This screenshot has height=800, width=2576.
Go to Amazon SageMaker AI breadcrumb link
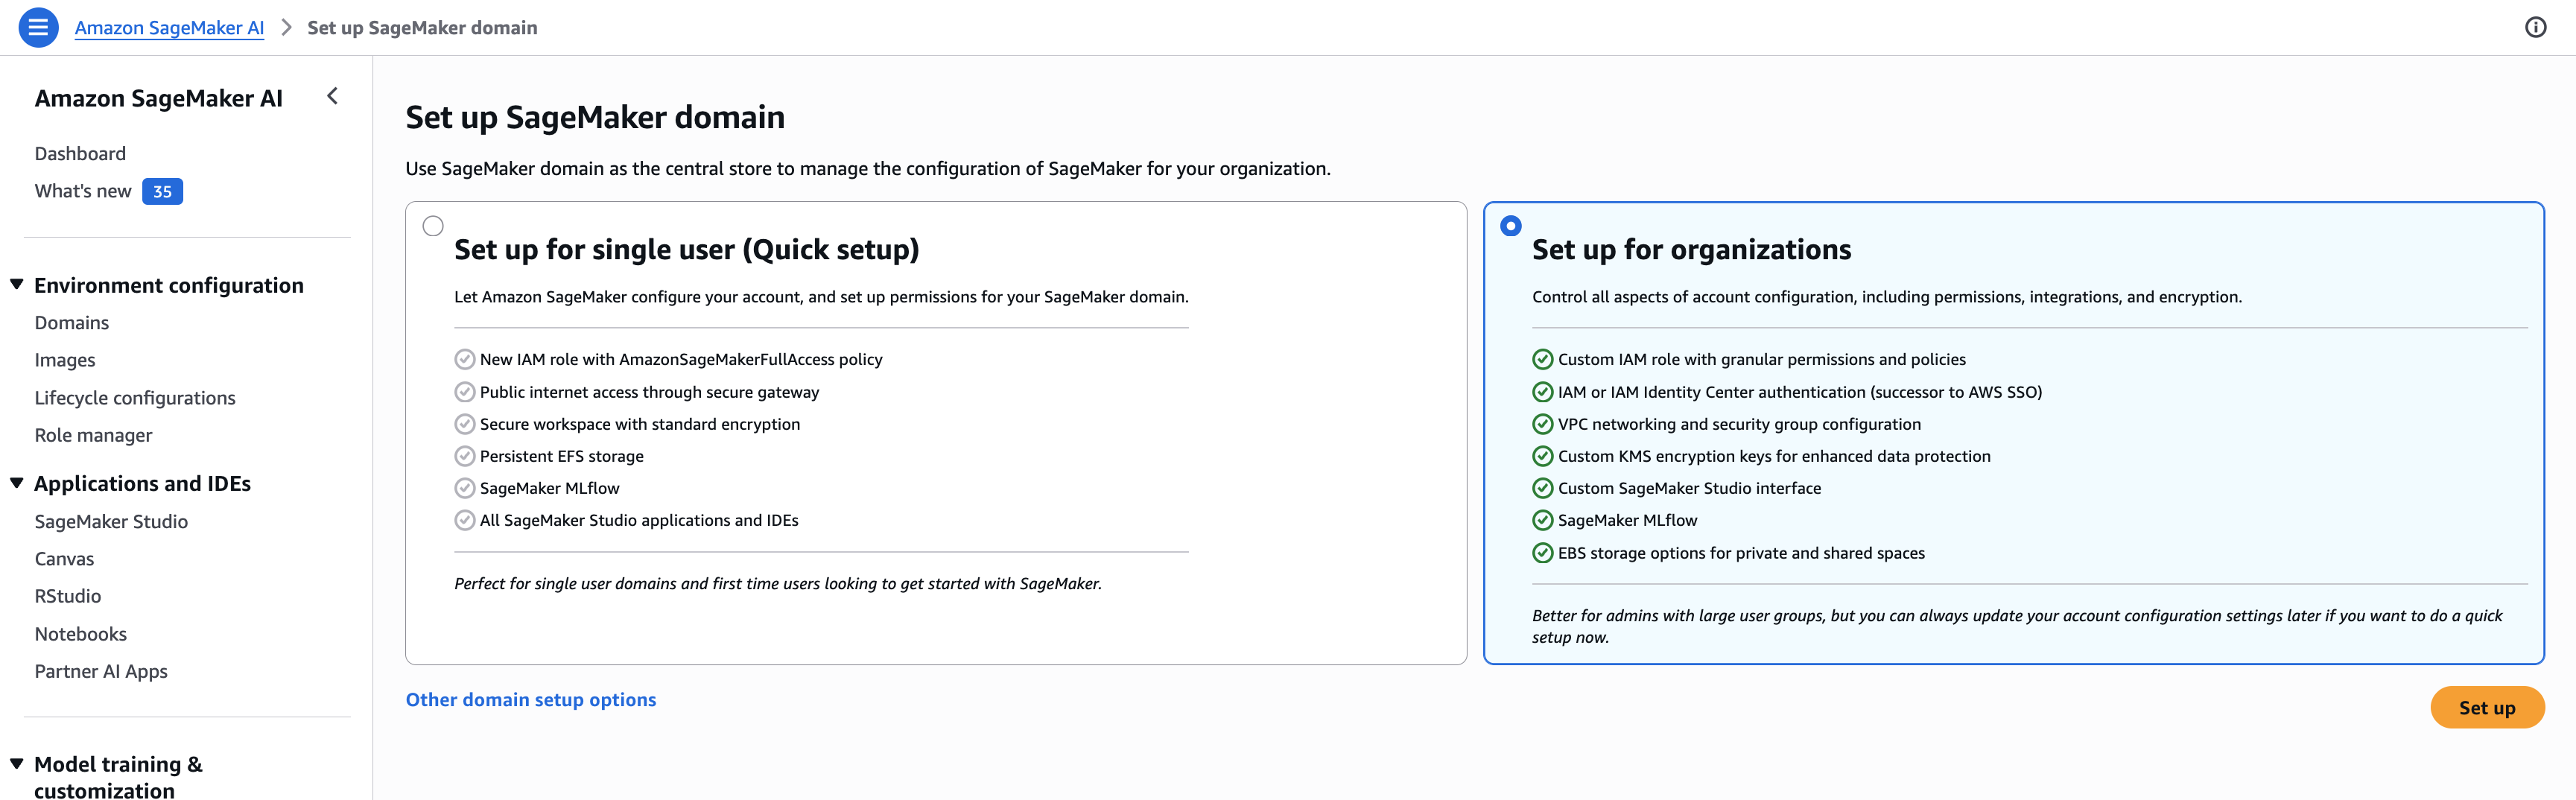[169, 28]
